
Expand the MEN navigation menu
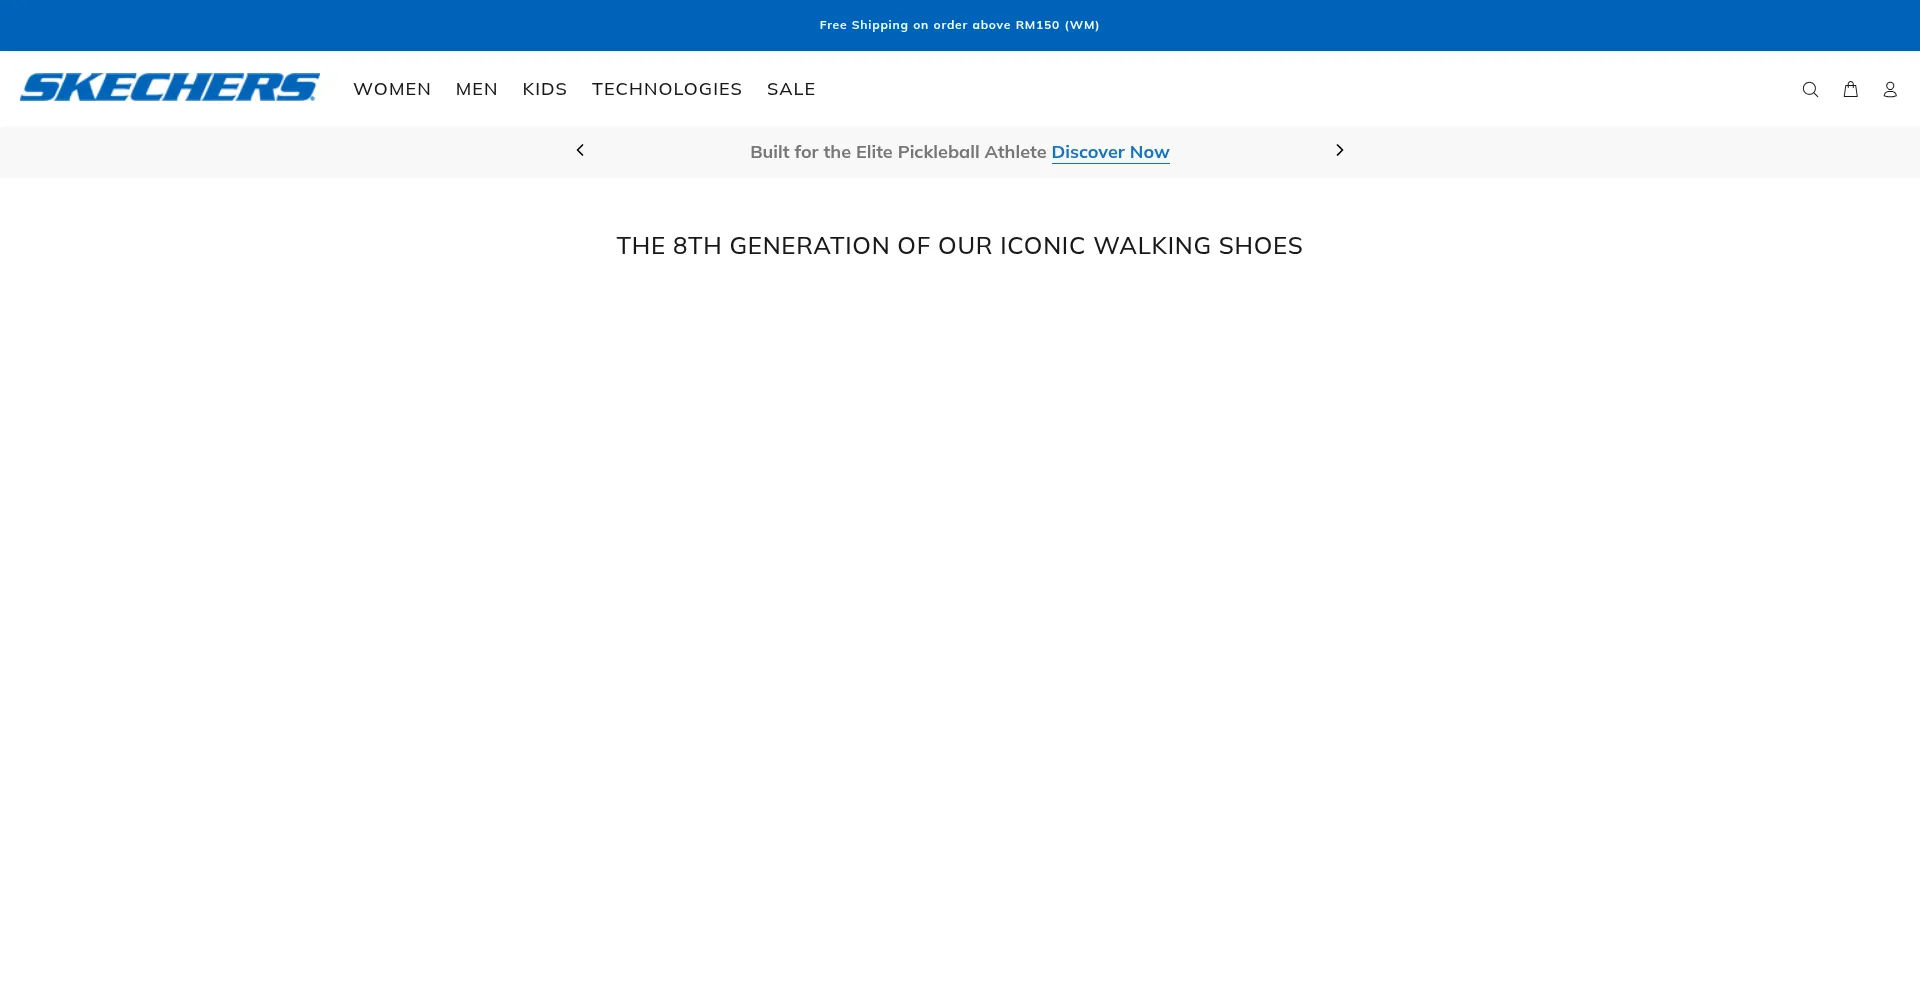tap(476, 89)
